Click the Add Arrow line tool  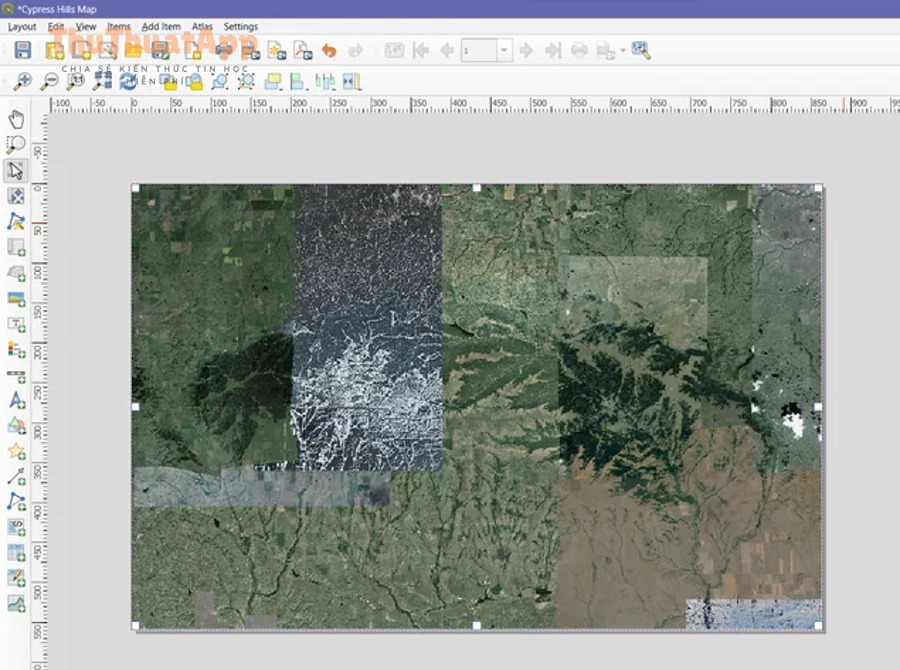coord(16,477)
